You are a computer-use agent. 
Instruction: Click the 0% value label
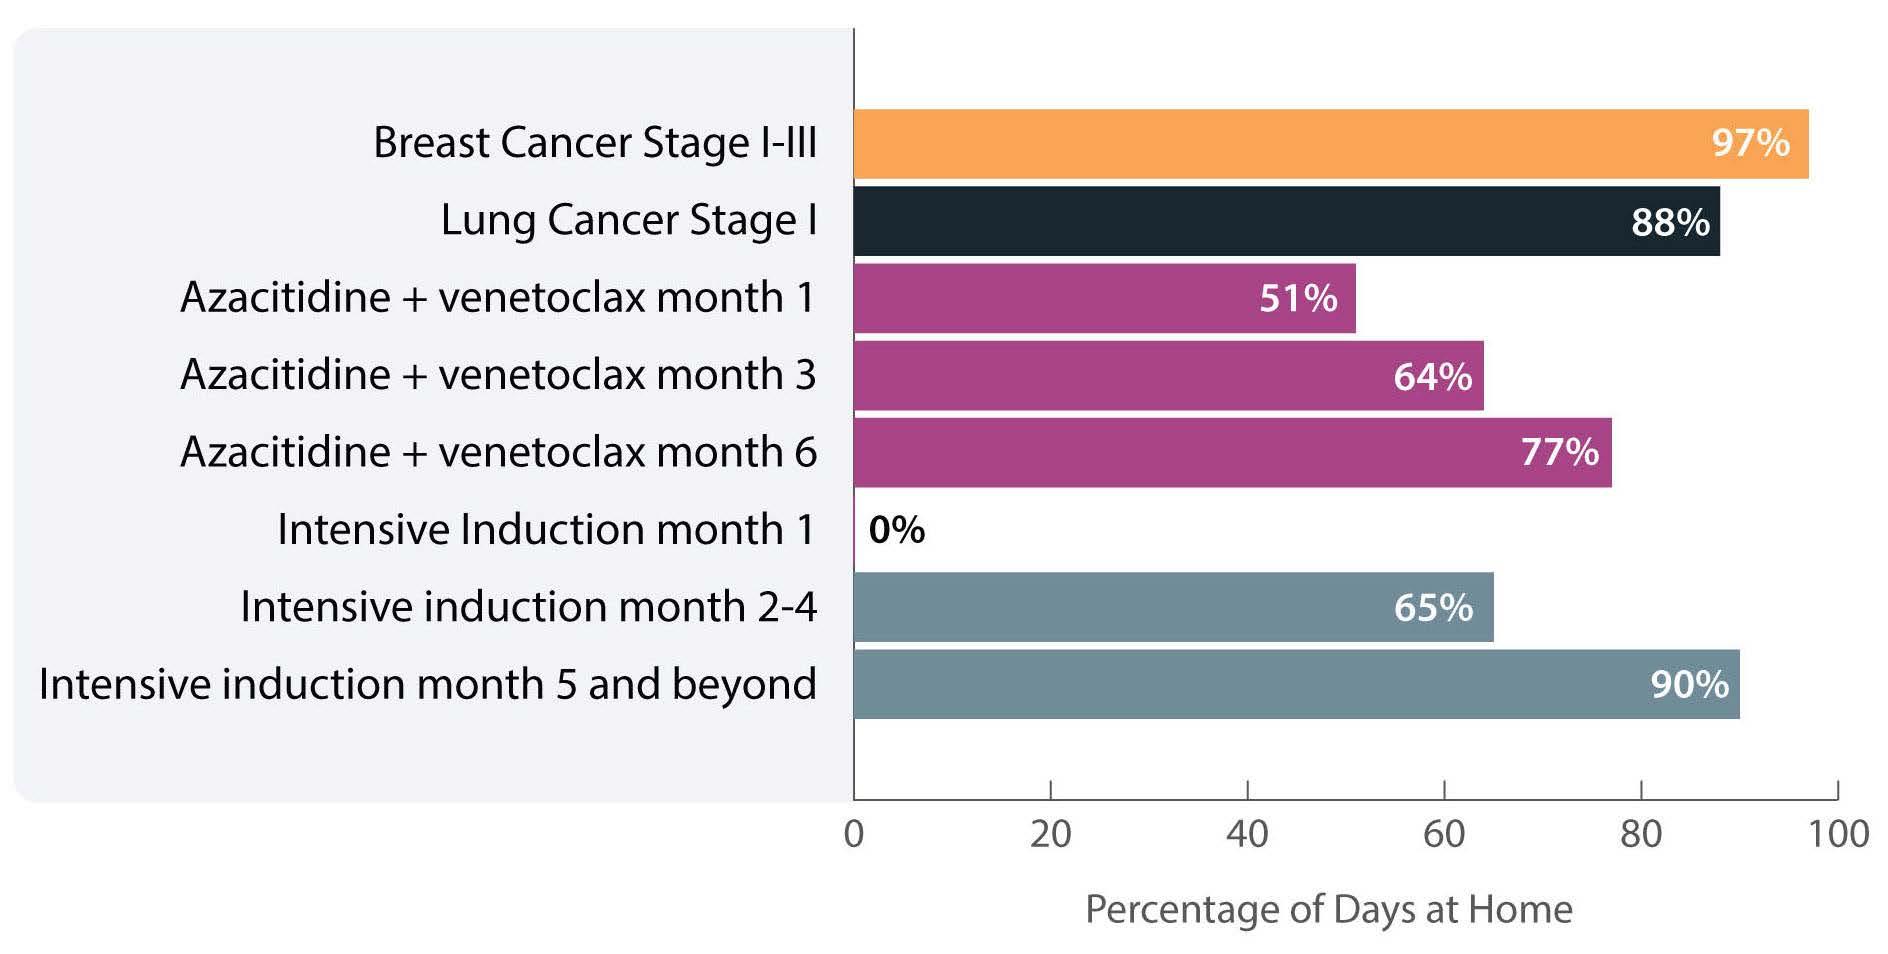pyautogui.click(x=897, y=530)
